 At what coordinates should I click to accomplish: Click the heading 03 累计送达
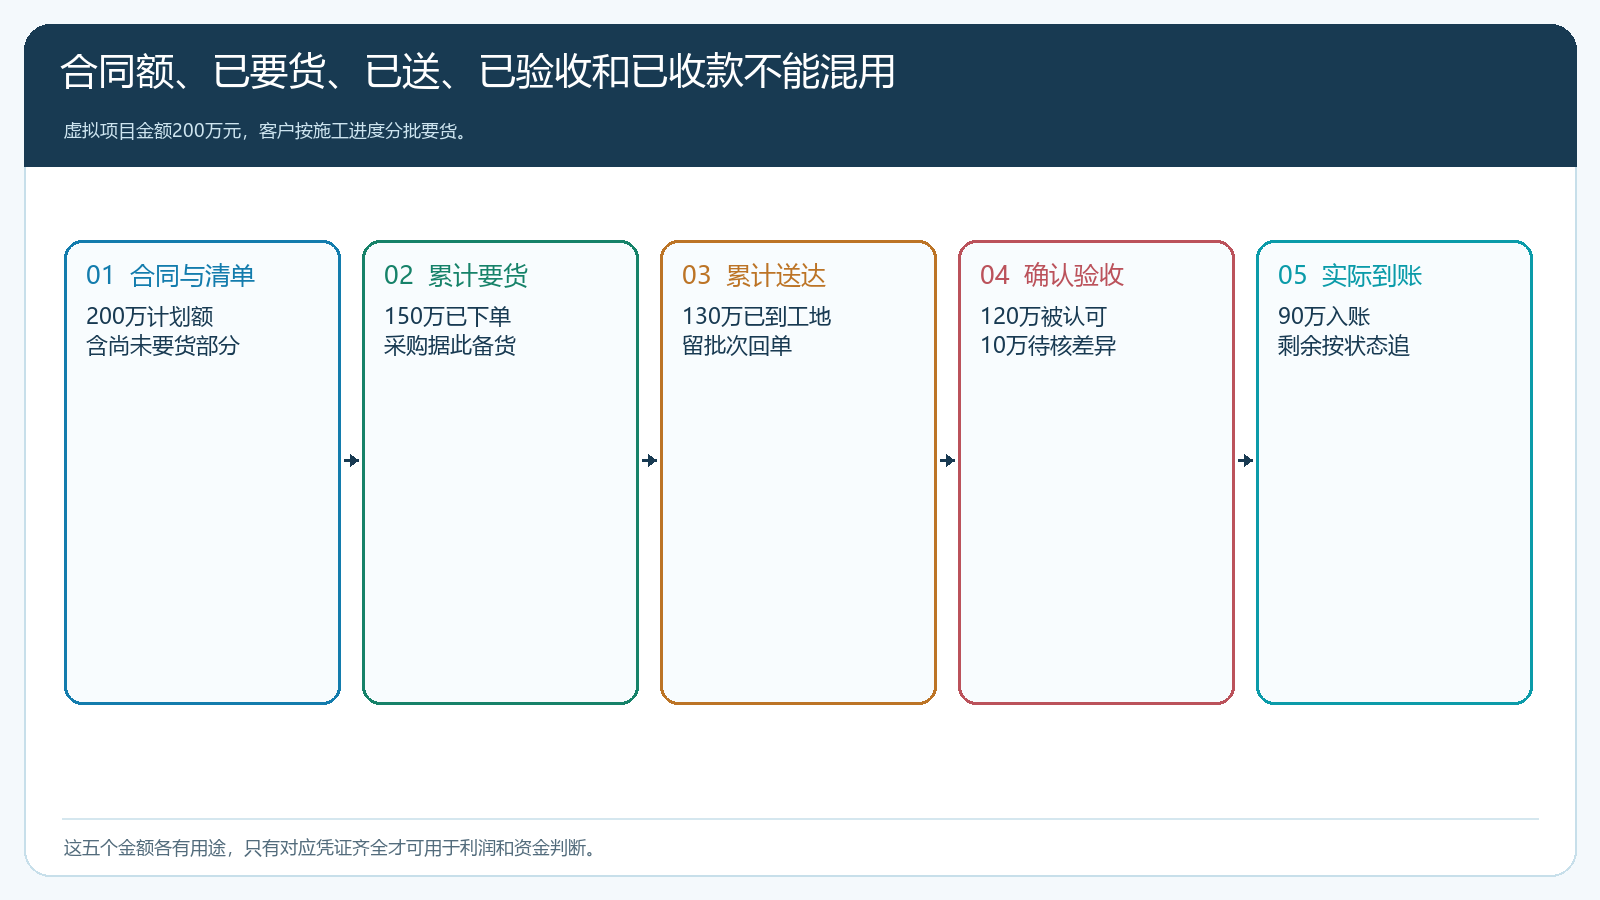pos(754,276)
